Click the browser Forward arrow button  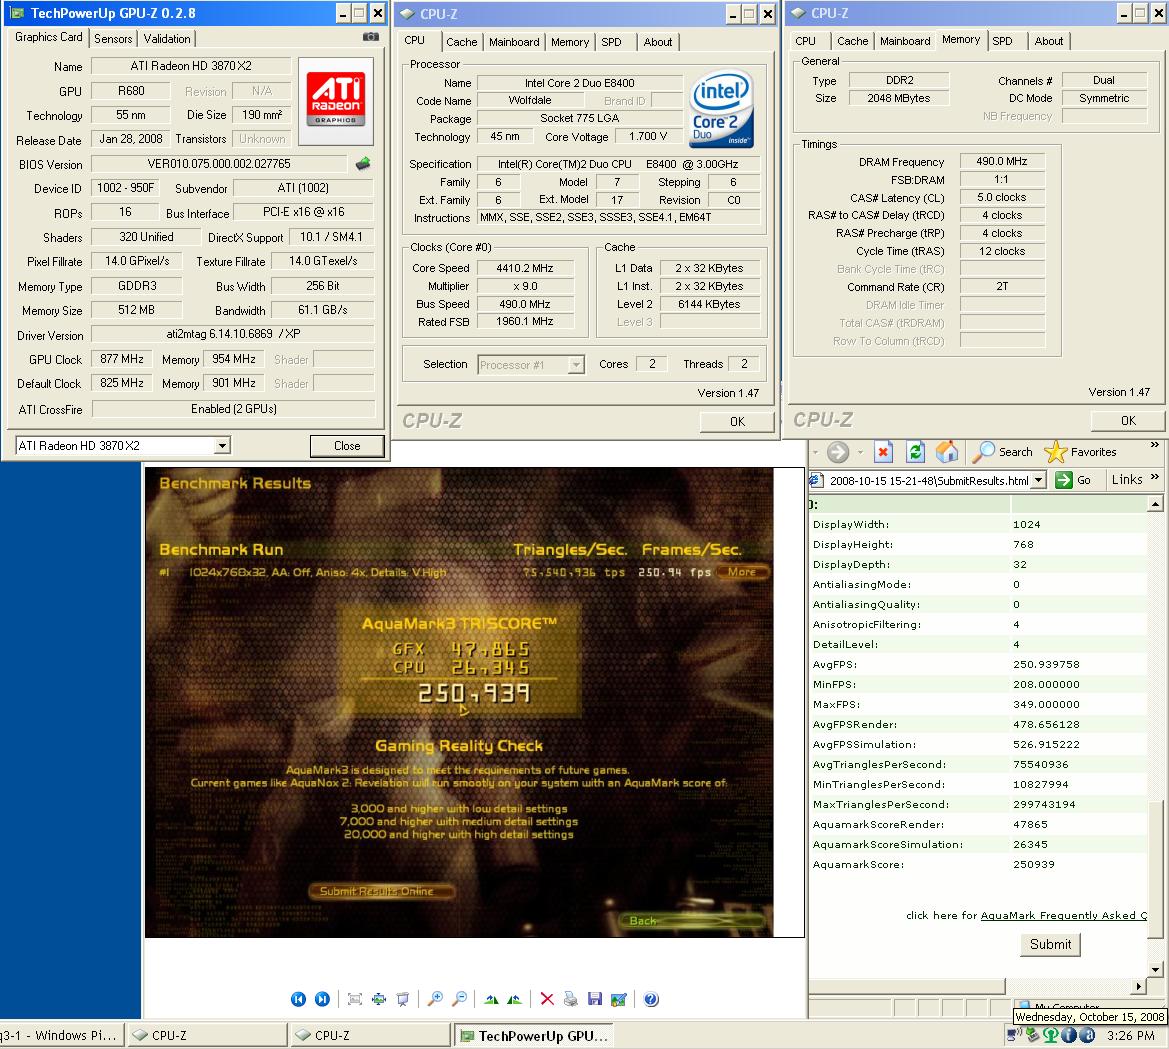[838, 452]
